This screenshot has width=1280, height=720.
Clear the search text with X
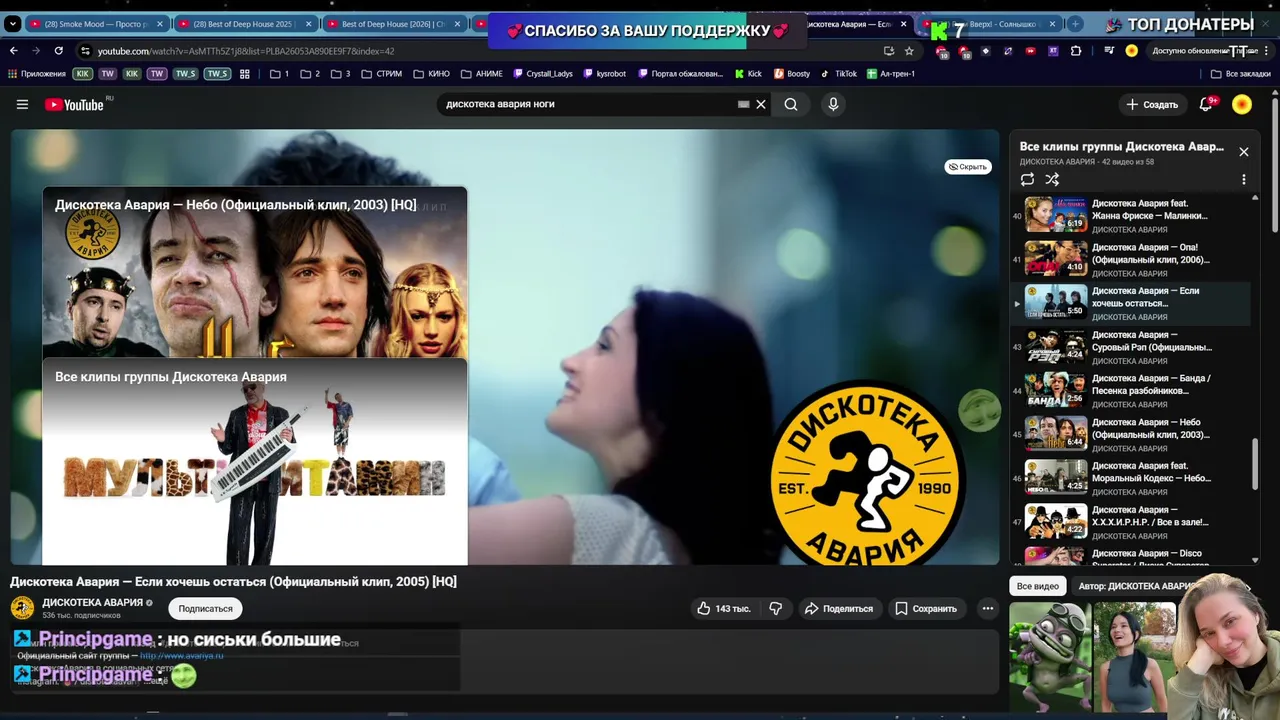[761, 104]
